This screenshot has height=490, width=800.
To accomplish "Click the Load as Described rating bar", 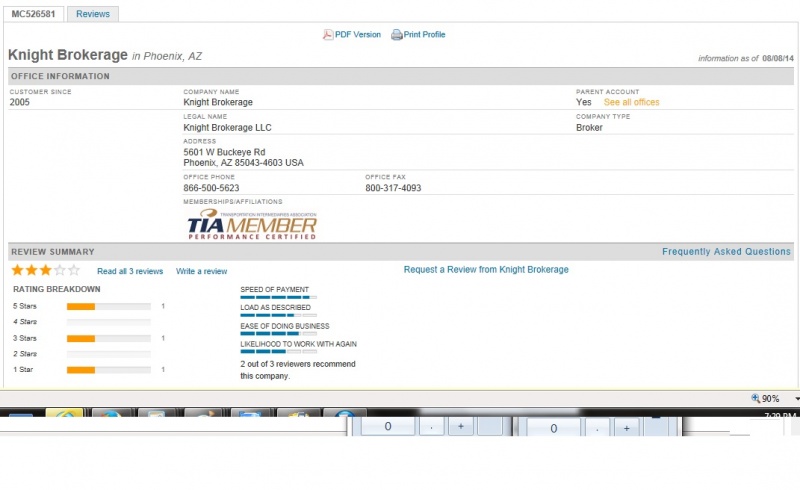I will pos(279,315).
